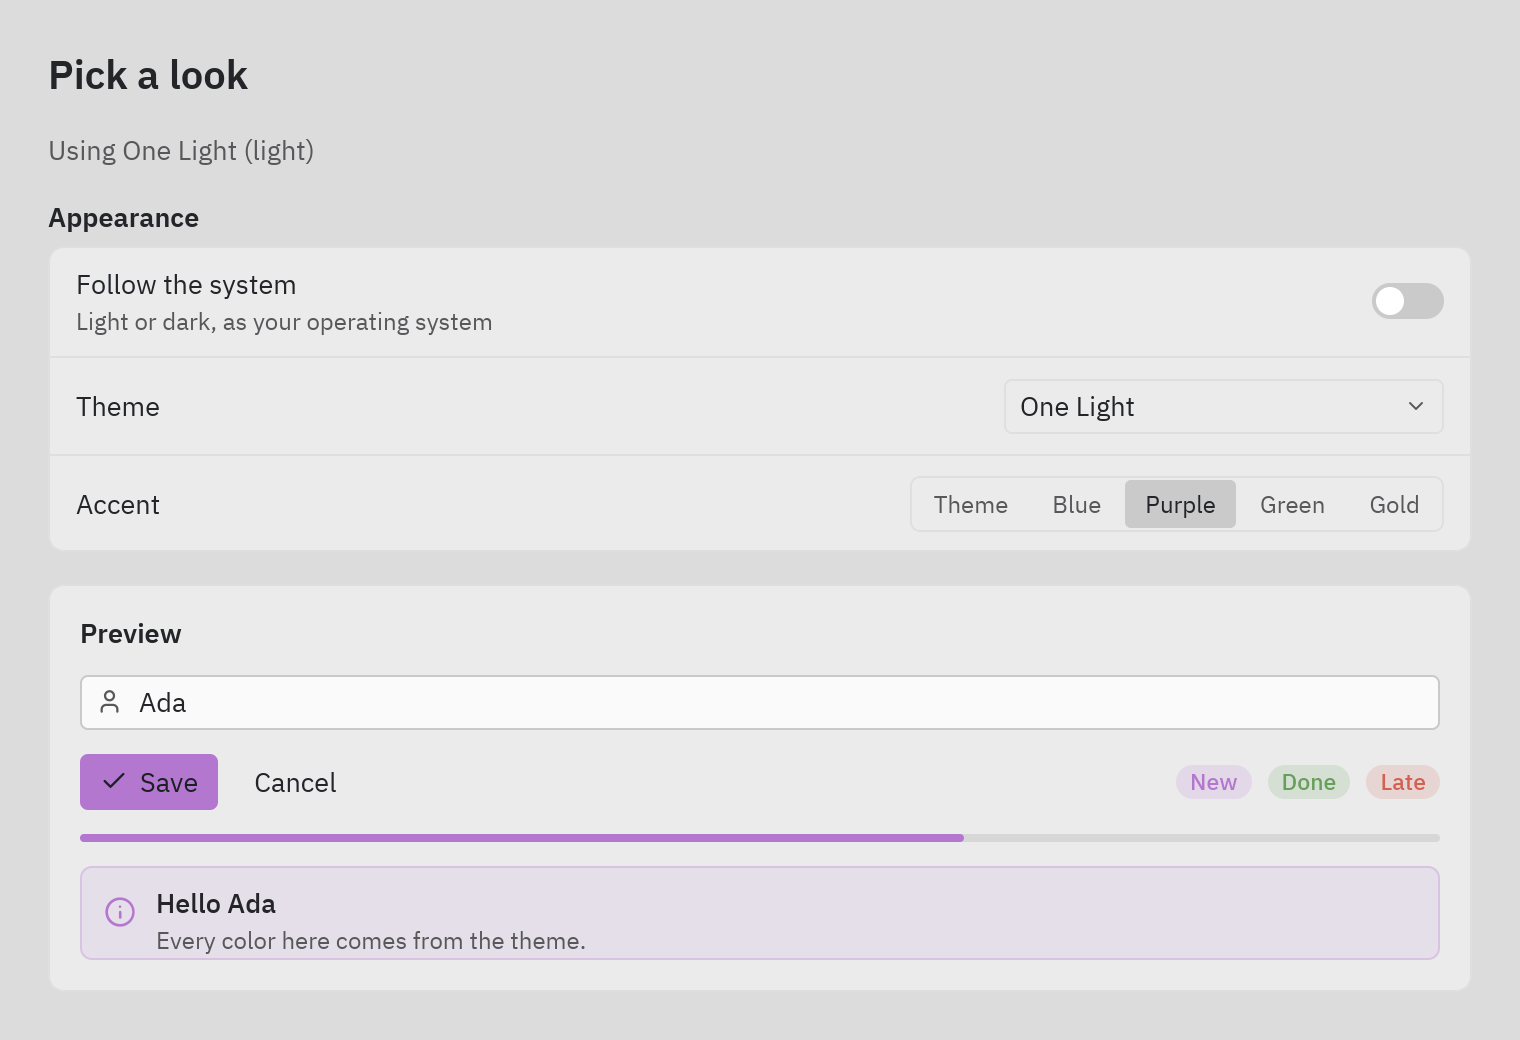
Task: Click "Every color here comes from the theme."
Action: 371,941
